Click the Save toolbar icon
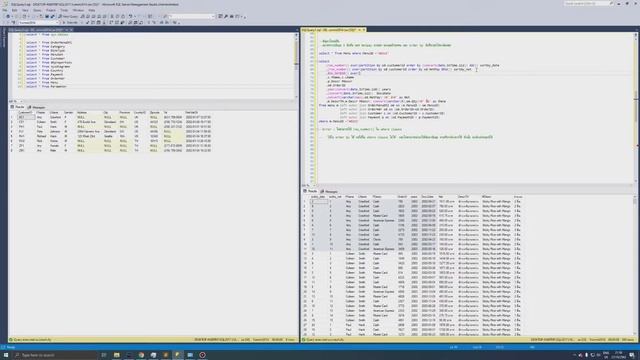640x360 pixels. coord(47,16)
